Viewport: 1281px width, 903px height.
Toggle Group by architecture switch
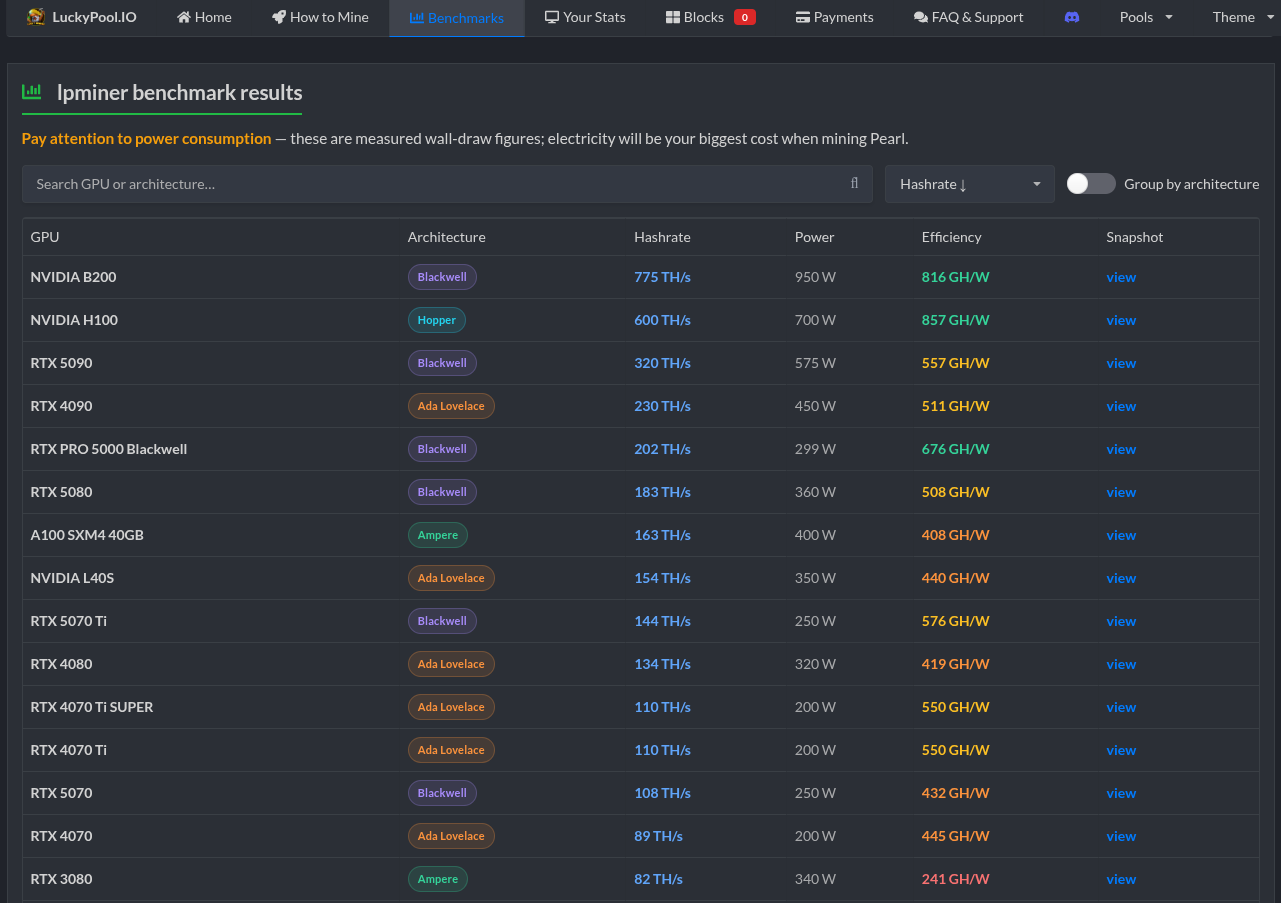coord(1091,184)
